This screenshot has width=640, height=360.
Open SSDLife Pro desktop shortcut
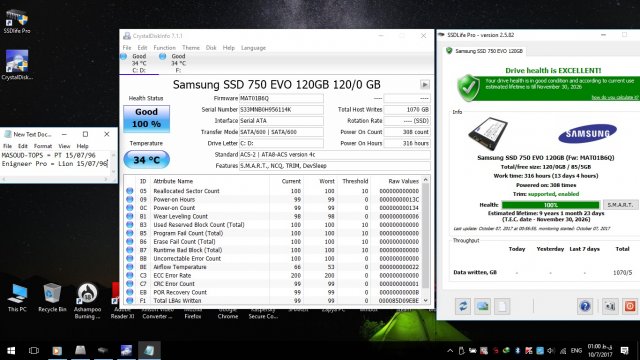click(x=17, y=21)
